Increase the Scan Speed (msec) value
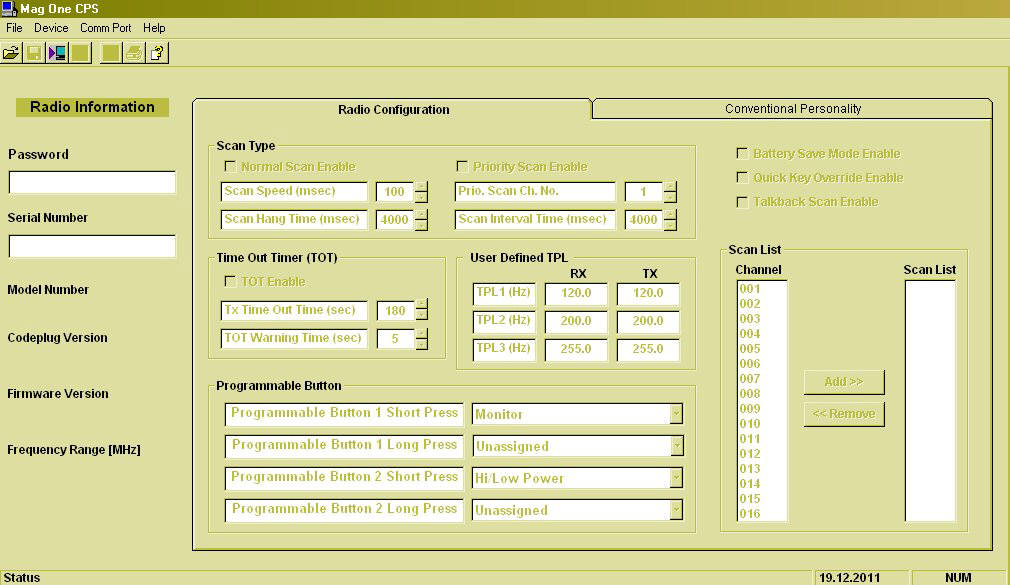 [x=421, y=187]
